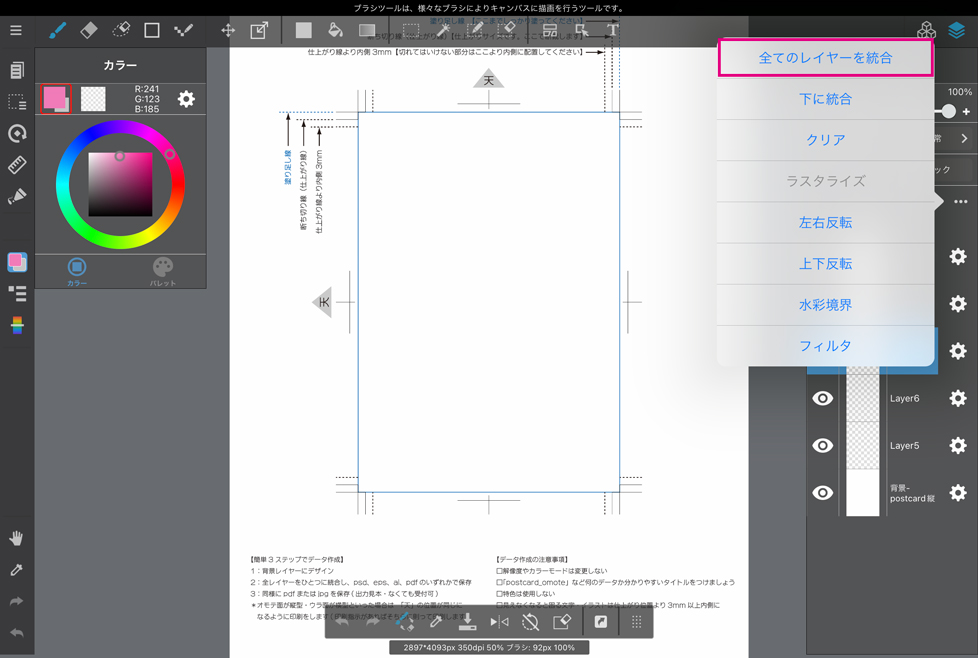Hide the 背景-postcard縦 background layer
This screenshot has height=658, width=978.
point(822,492)
